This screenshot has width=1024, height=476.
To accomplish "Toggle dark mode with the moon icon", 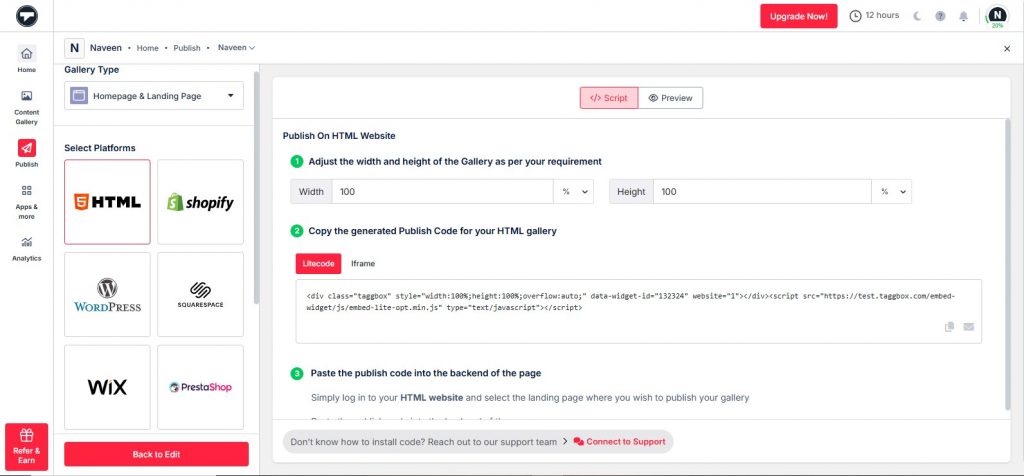I will [x=917, y=16].
